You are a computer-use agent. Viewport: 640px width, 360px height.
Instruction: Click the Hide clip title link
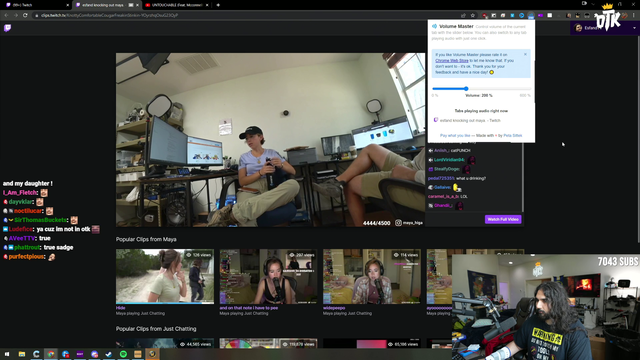(120, 308)
